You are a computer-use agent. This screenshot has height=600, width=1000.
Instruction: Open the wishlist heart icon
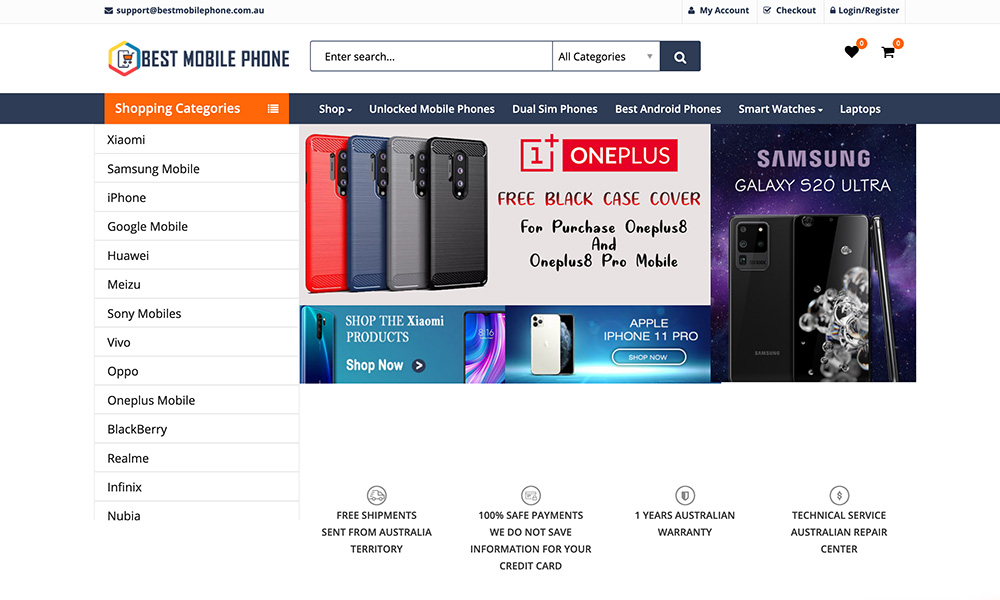pos(851,52)
